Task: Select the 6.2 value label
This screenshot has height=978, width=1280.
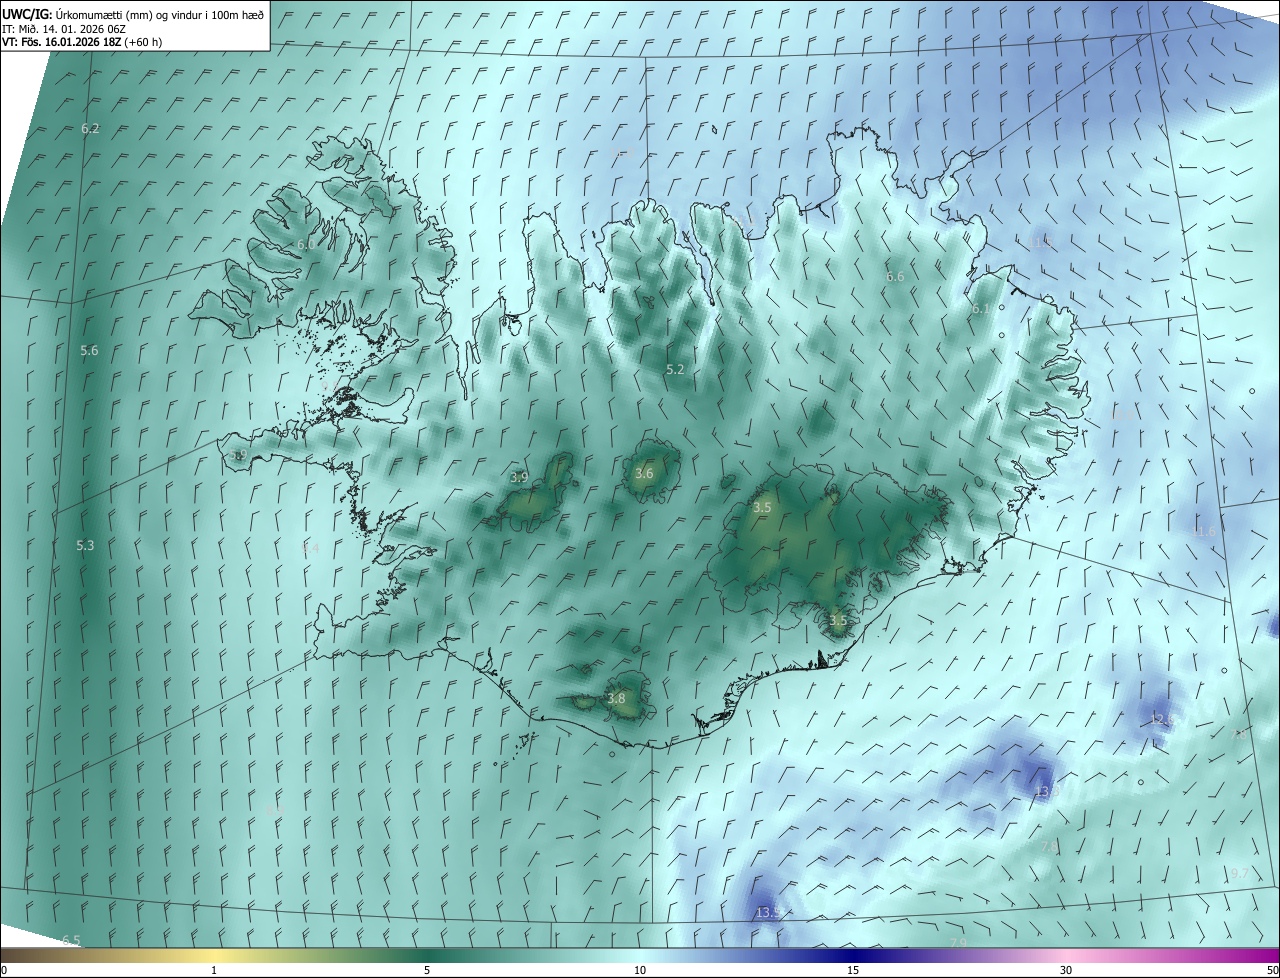Action: coord(90,129)
